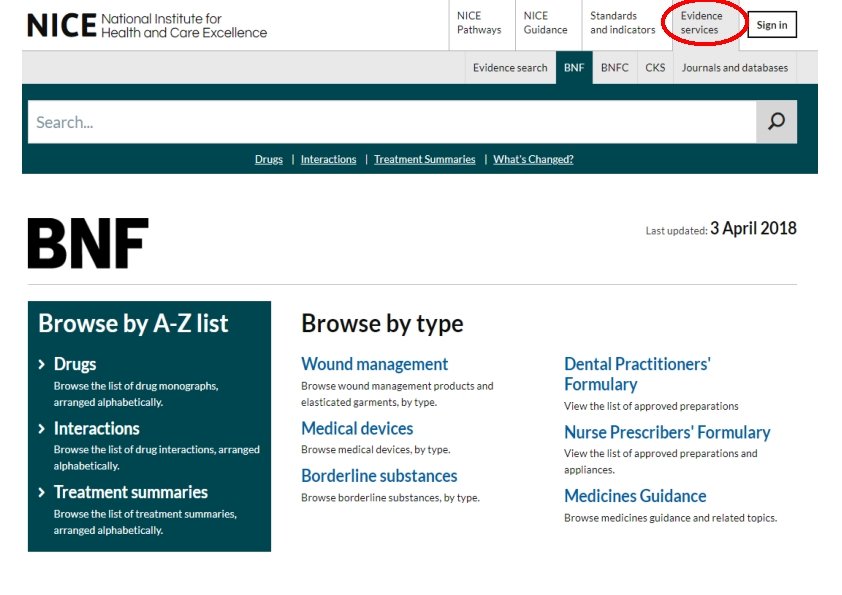Click the 'Browse by type' heading
This screenshot has width=842, height=595.
[382, 323]
